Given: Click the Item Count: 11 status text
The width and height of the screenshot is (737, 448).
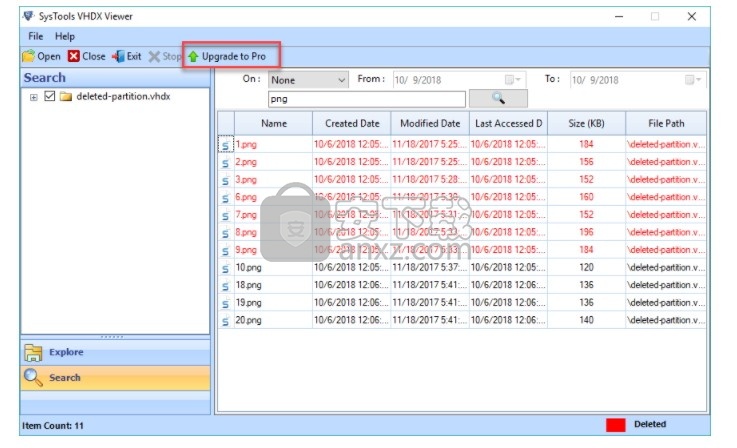Looking at the screenshot, I should coord(53,426).
